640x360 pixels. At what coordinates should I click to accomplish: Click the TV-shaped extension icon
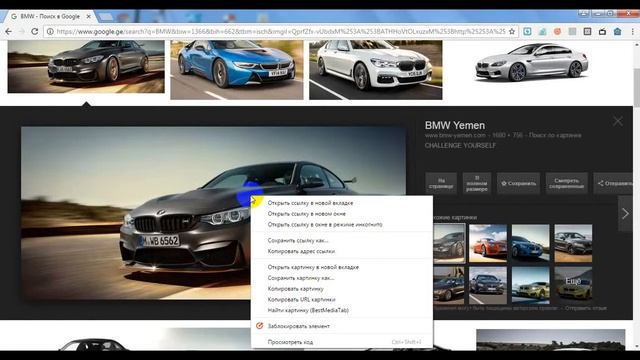click(x=602, y=31)
